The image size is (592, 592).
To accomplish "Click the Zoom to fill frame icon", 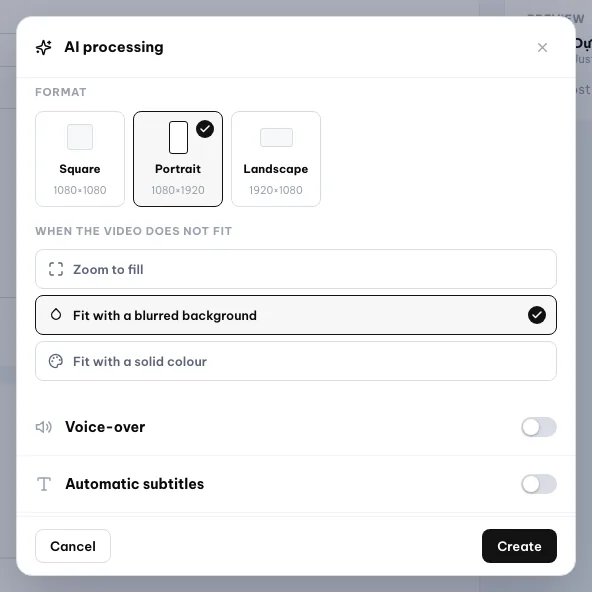I will click(x=56, y=270).
